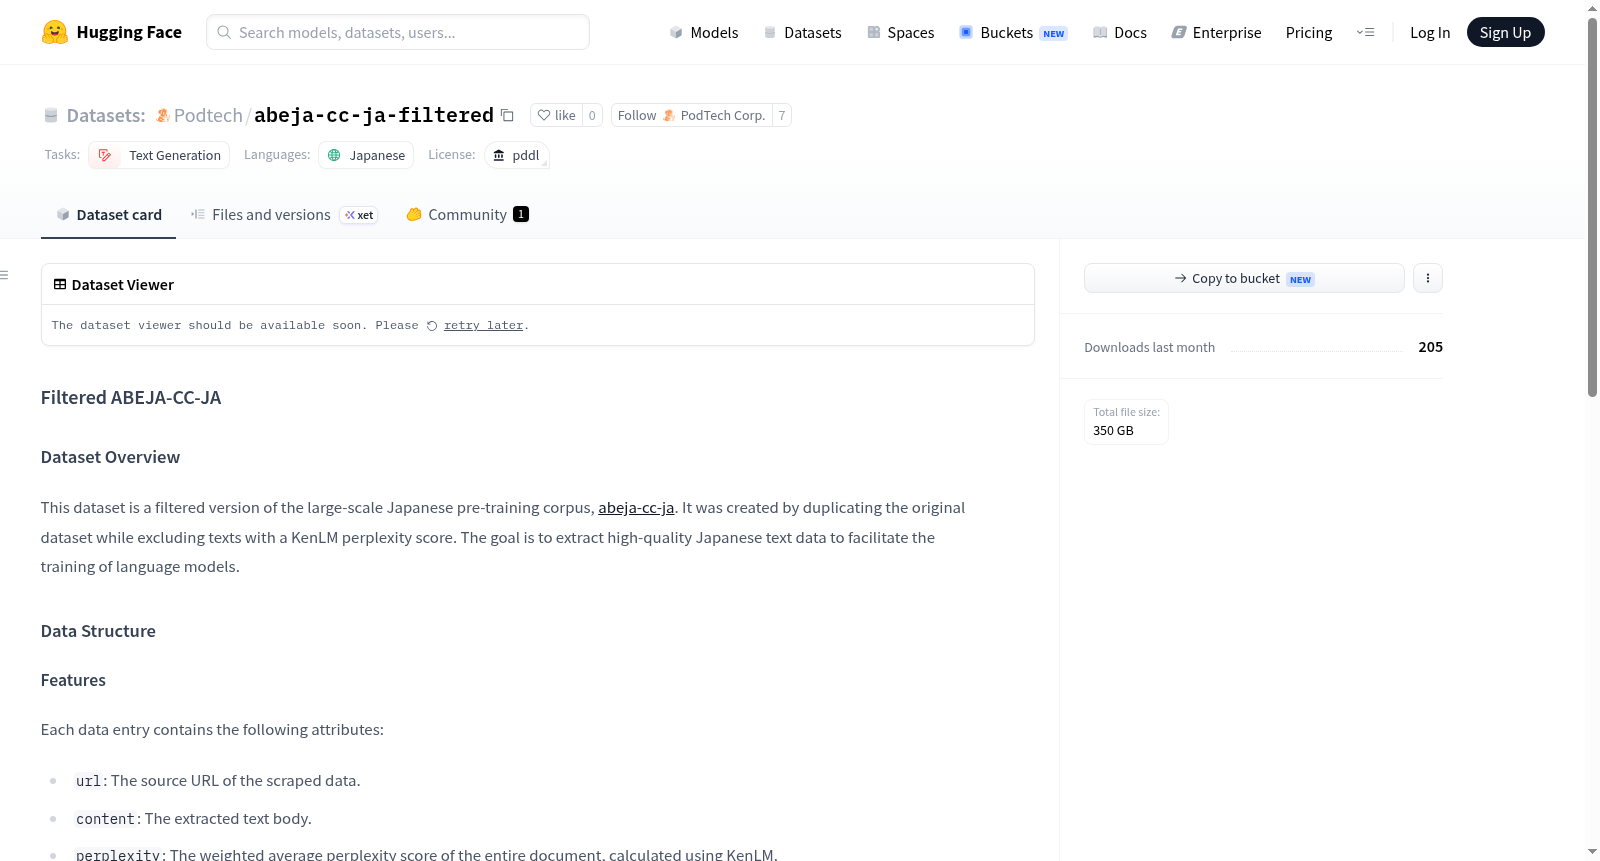The image size is (1600, 861).
Task: Follow PodTech Corp.
Action: (x=691, y=115)
